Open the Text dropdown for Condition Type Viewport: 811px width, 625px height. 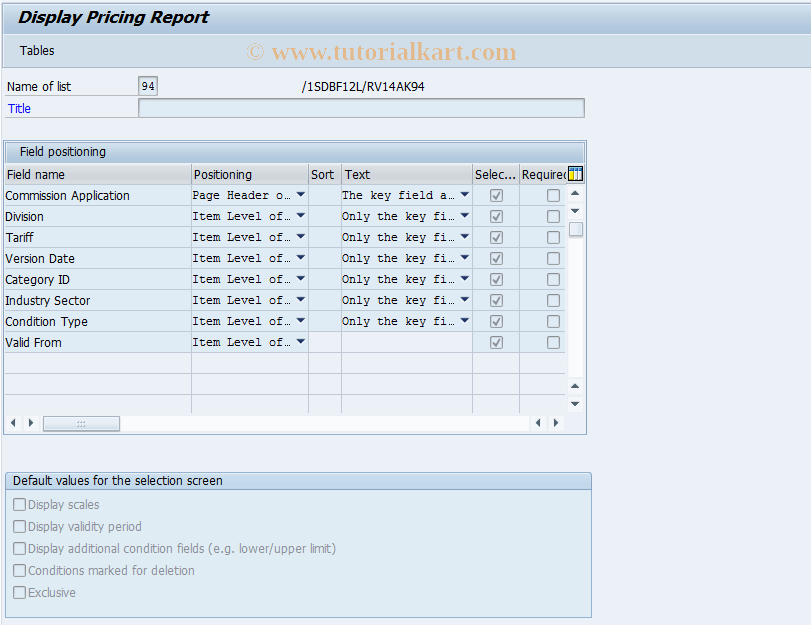tap(463, 321)
